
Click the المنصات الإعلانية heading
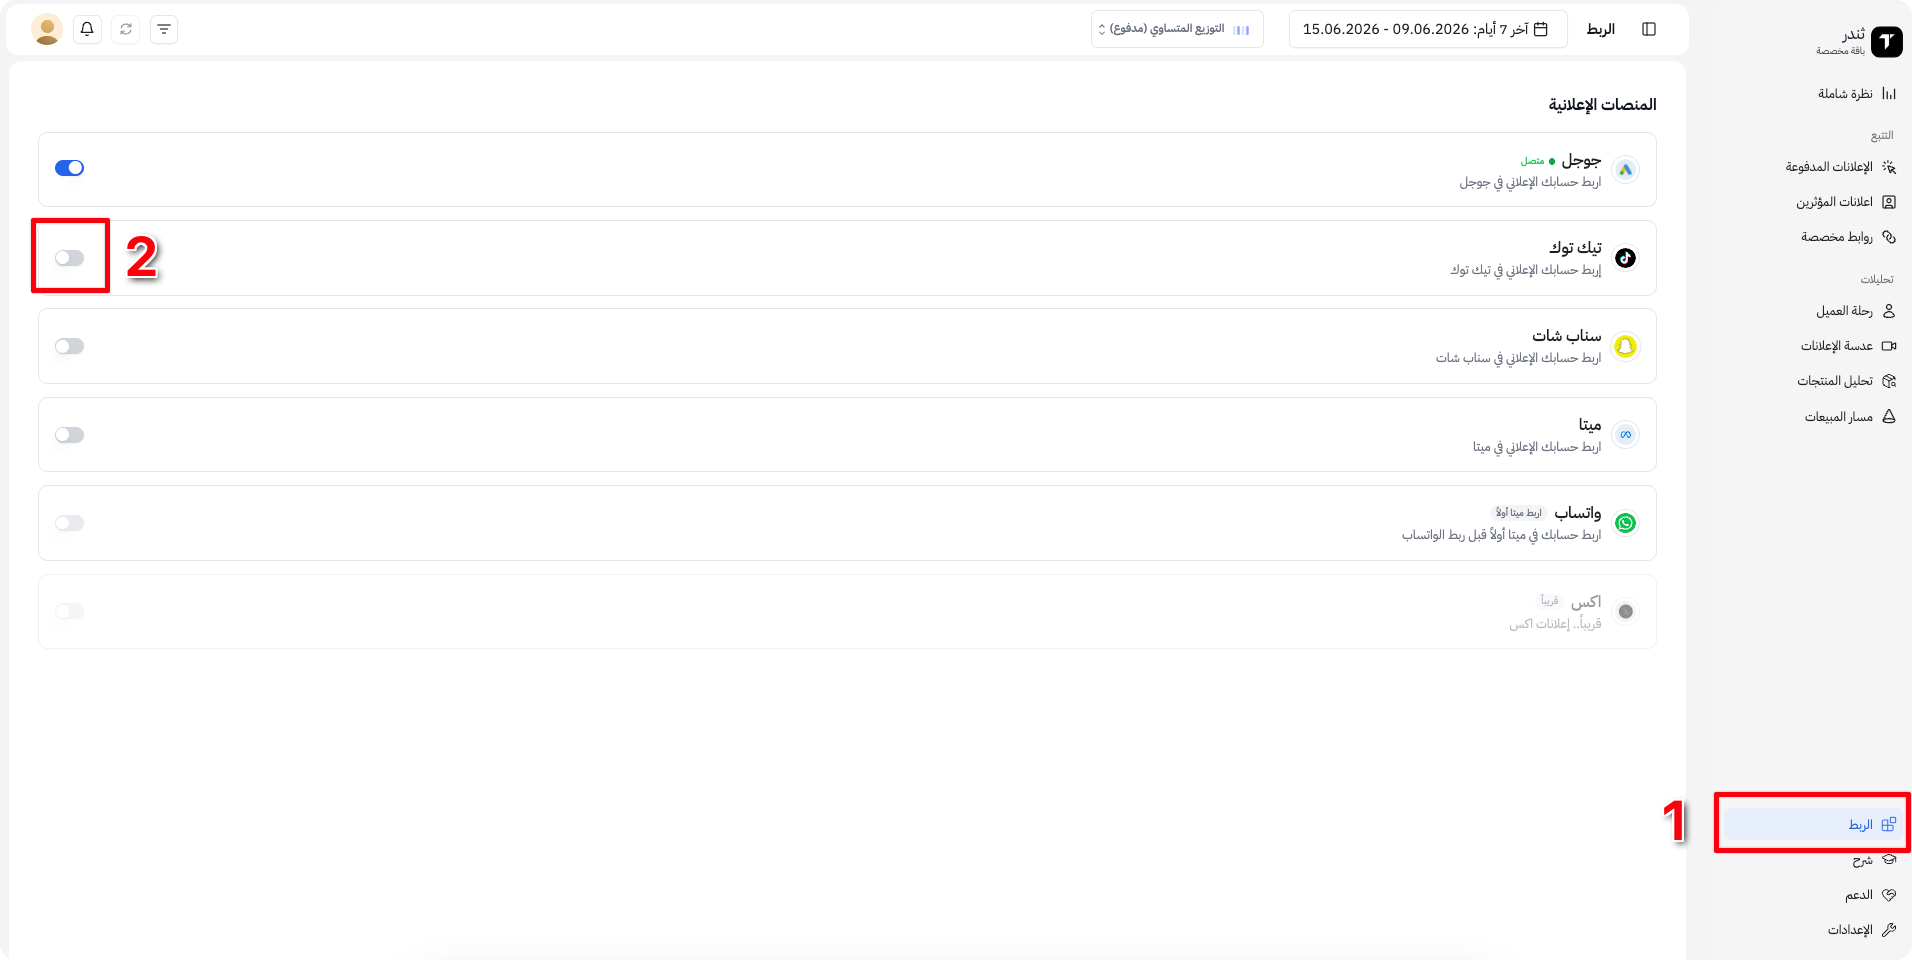pyautogui.click(x=1602, y=104)
